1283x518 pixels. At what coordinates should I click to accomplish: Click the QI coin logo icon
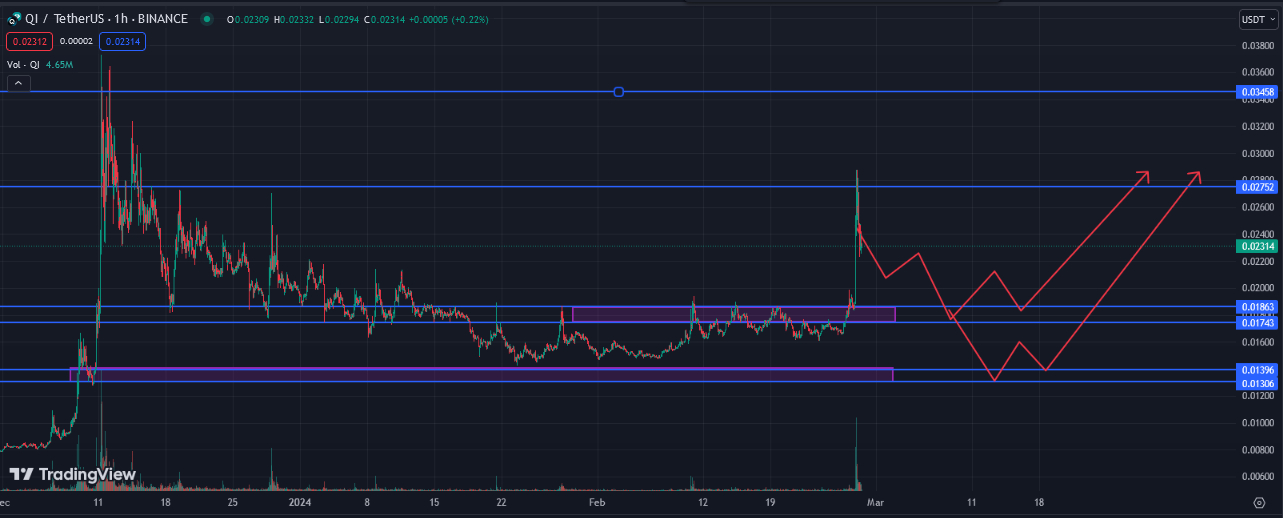pyautogui.click(x=15, y=19)
